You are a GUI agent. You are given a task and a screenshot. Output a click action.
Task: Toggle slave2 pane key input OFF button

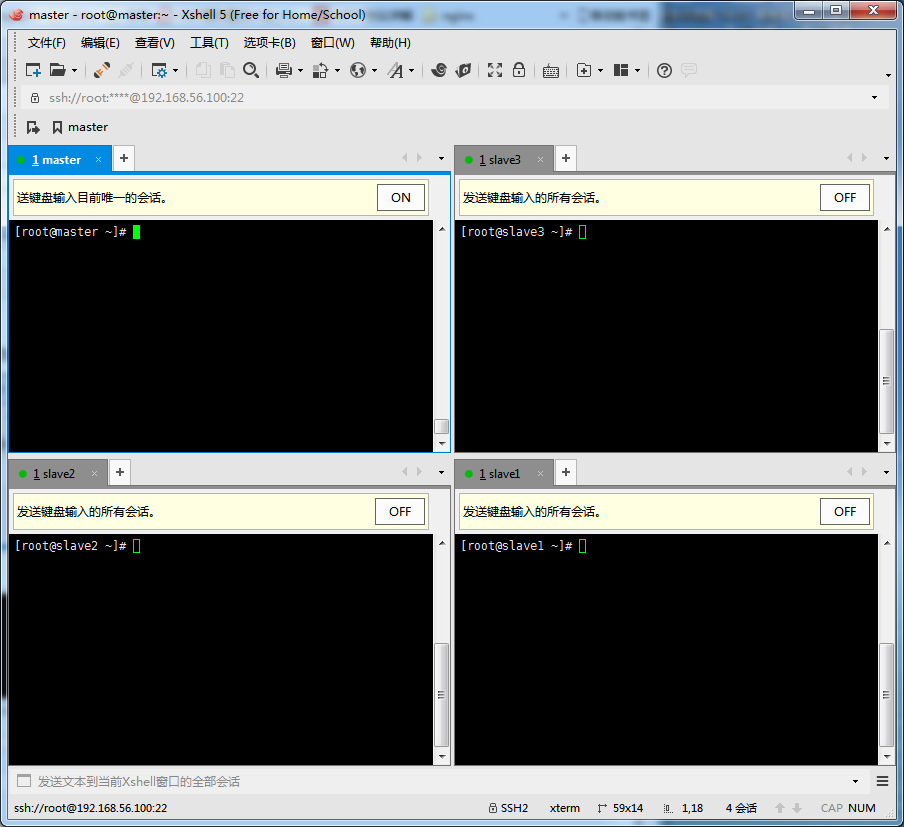coord(400,512)
